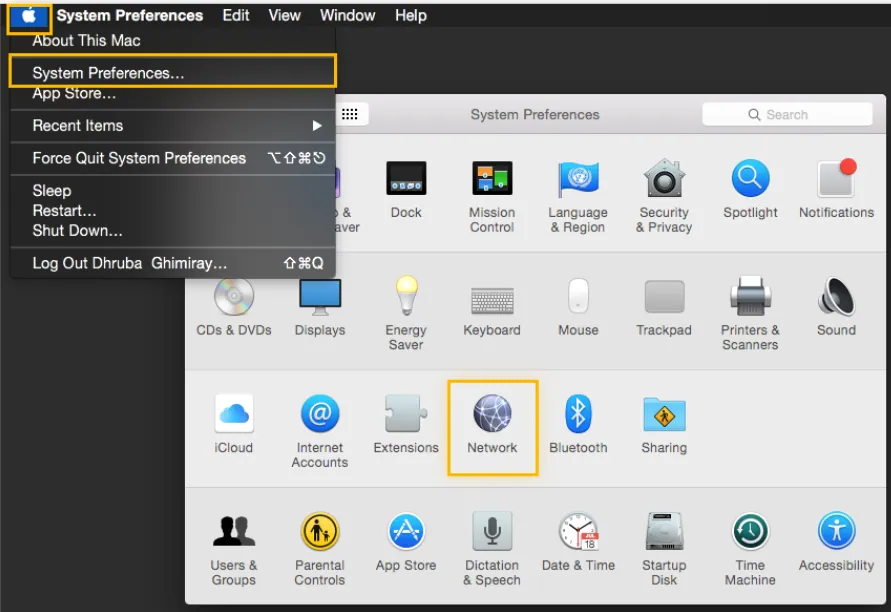
Task: Open the Dock preference pane
Action: pyautogui.click(x=406, y=189)
